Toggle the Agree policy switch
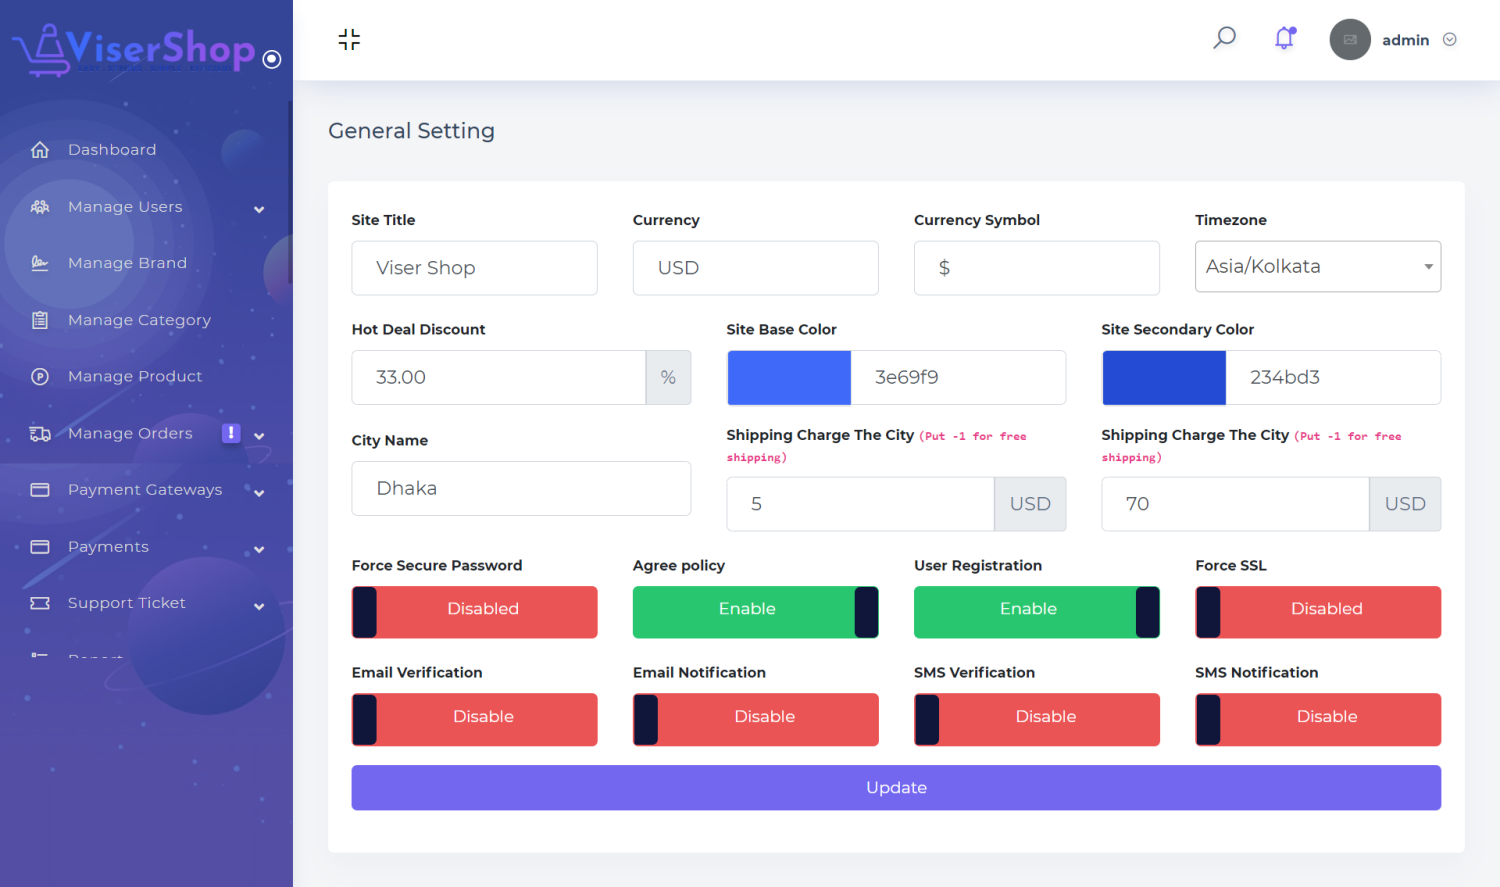This screenshot has width=1500, height=887. [755, 612]
